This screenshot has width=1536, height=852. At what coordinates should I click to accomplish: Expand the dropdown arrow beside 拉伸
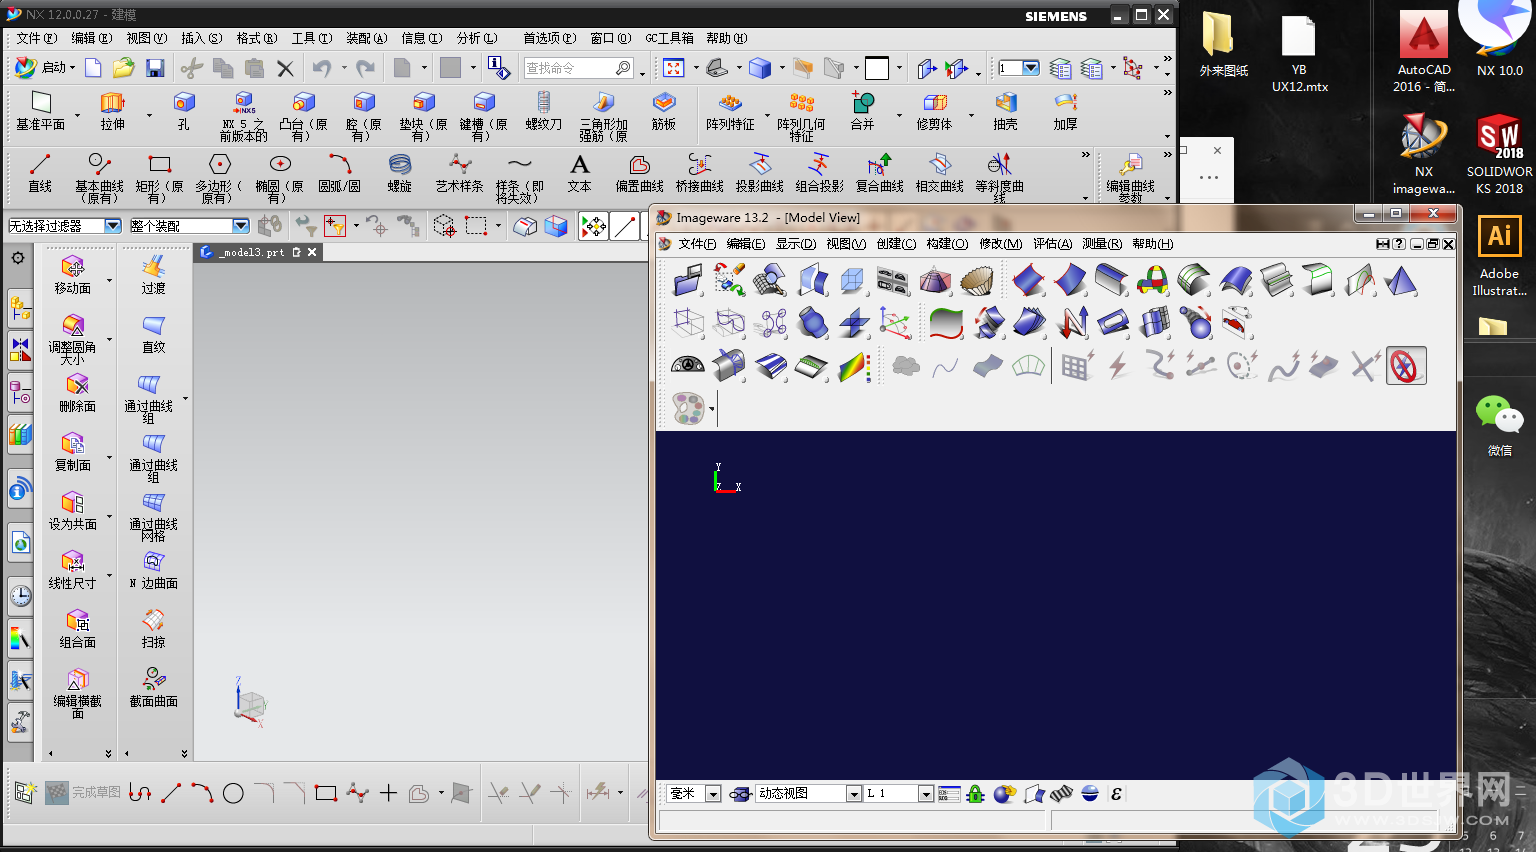149,115
